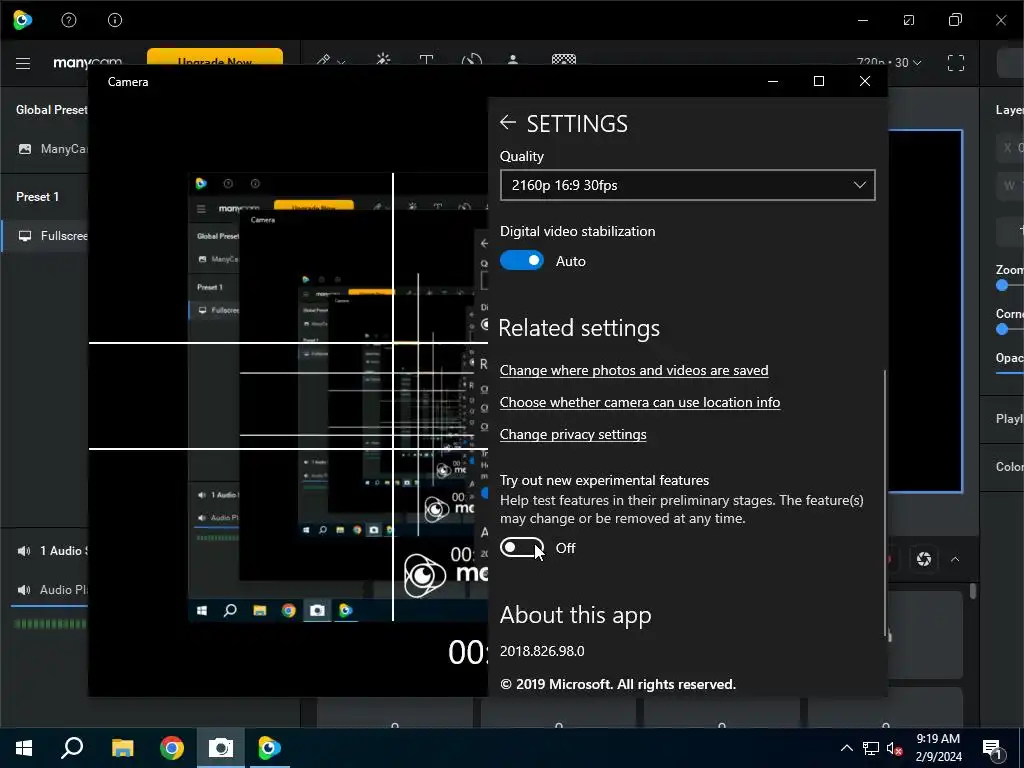Expand the chevron beside snapshot button
This screenshot has width=1024, height=768.
tap(955, 560)
